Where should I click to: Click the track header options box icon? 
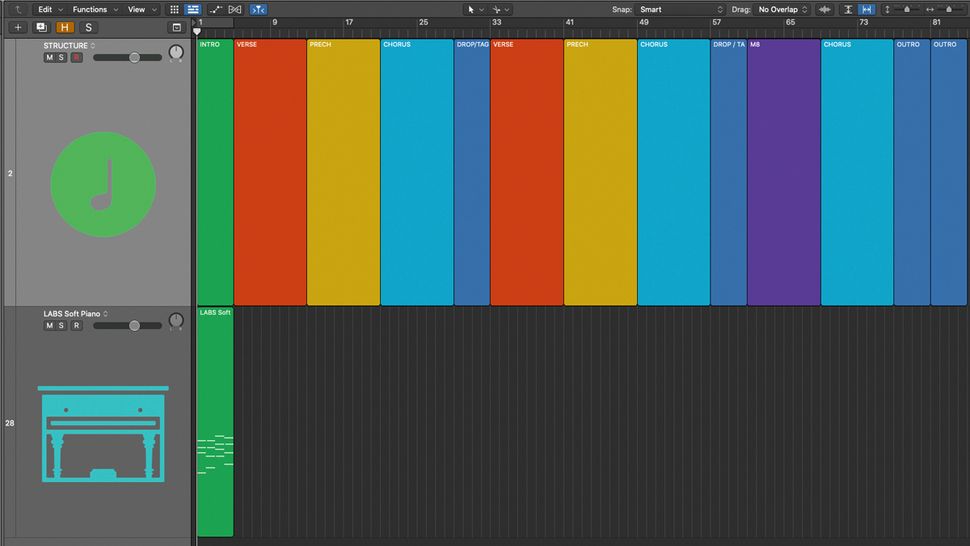[176, 27]
